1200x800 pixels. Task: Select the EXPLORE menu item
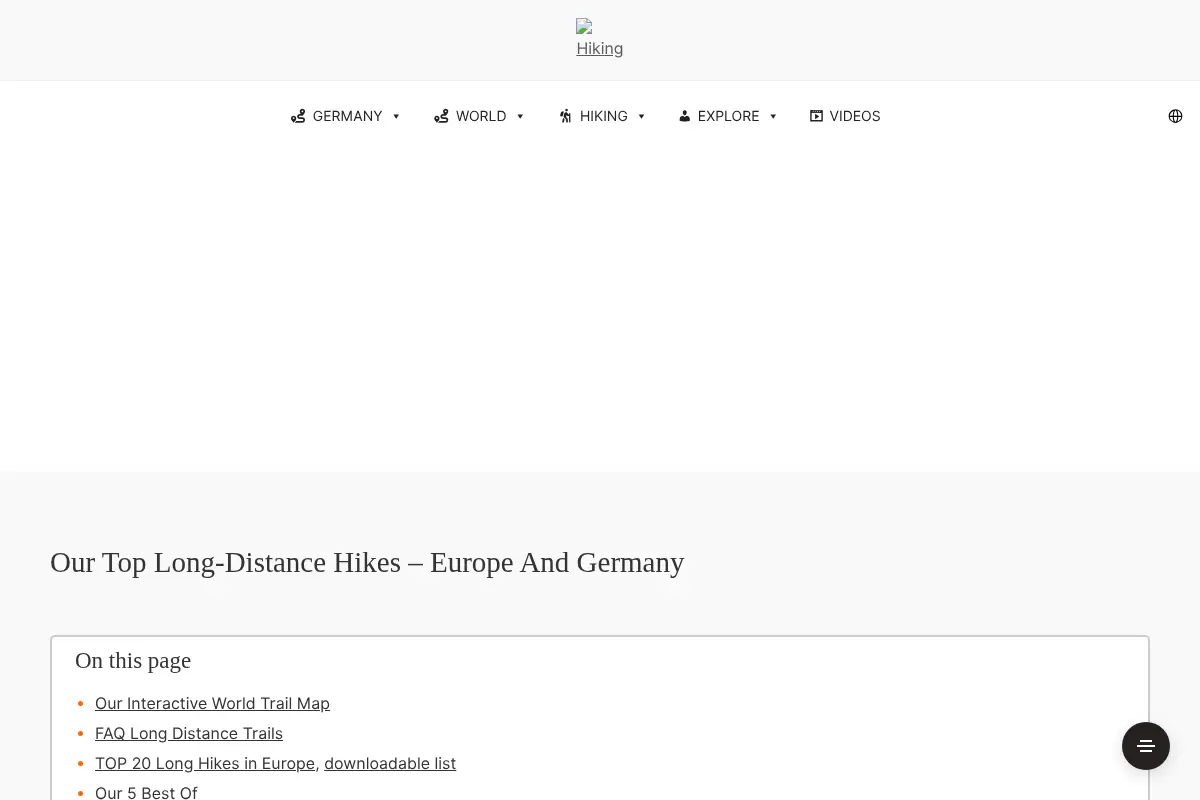[x=728, y=116]
